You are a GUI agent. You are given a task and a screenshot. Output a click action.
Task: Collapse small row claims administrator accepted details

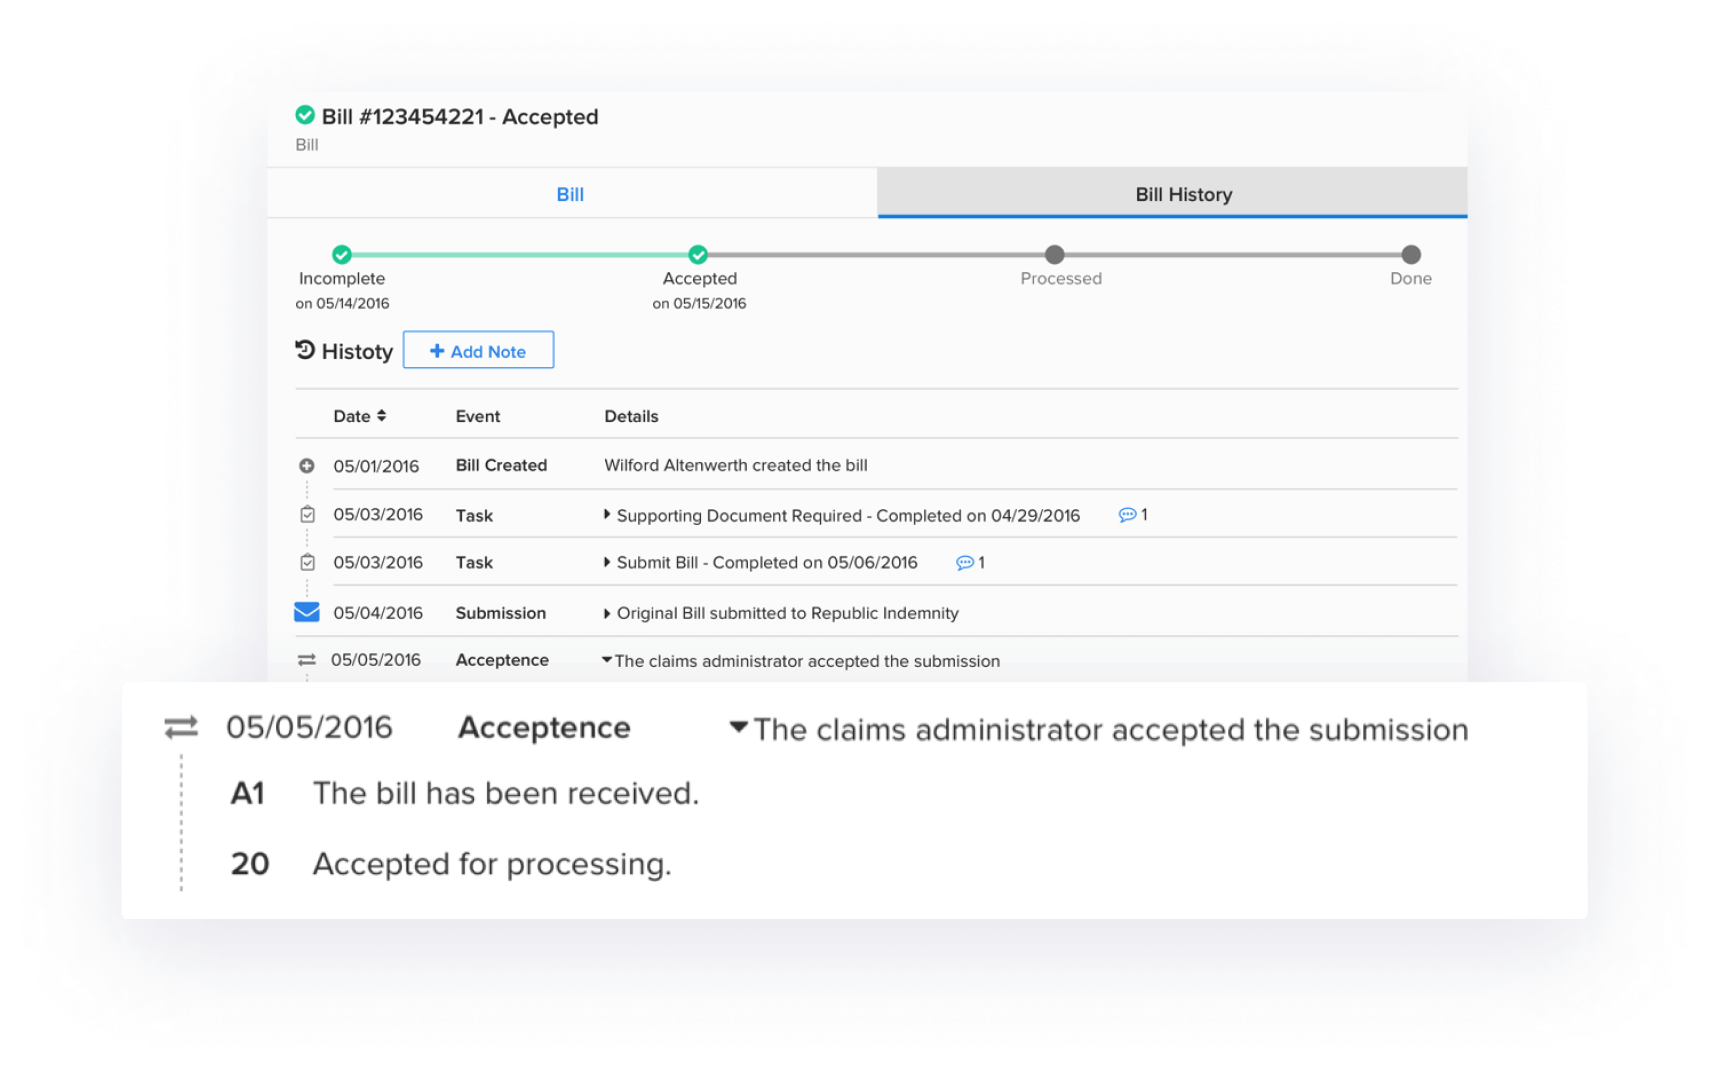click(607, 659)
